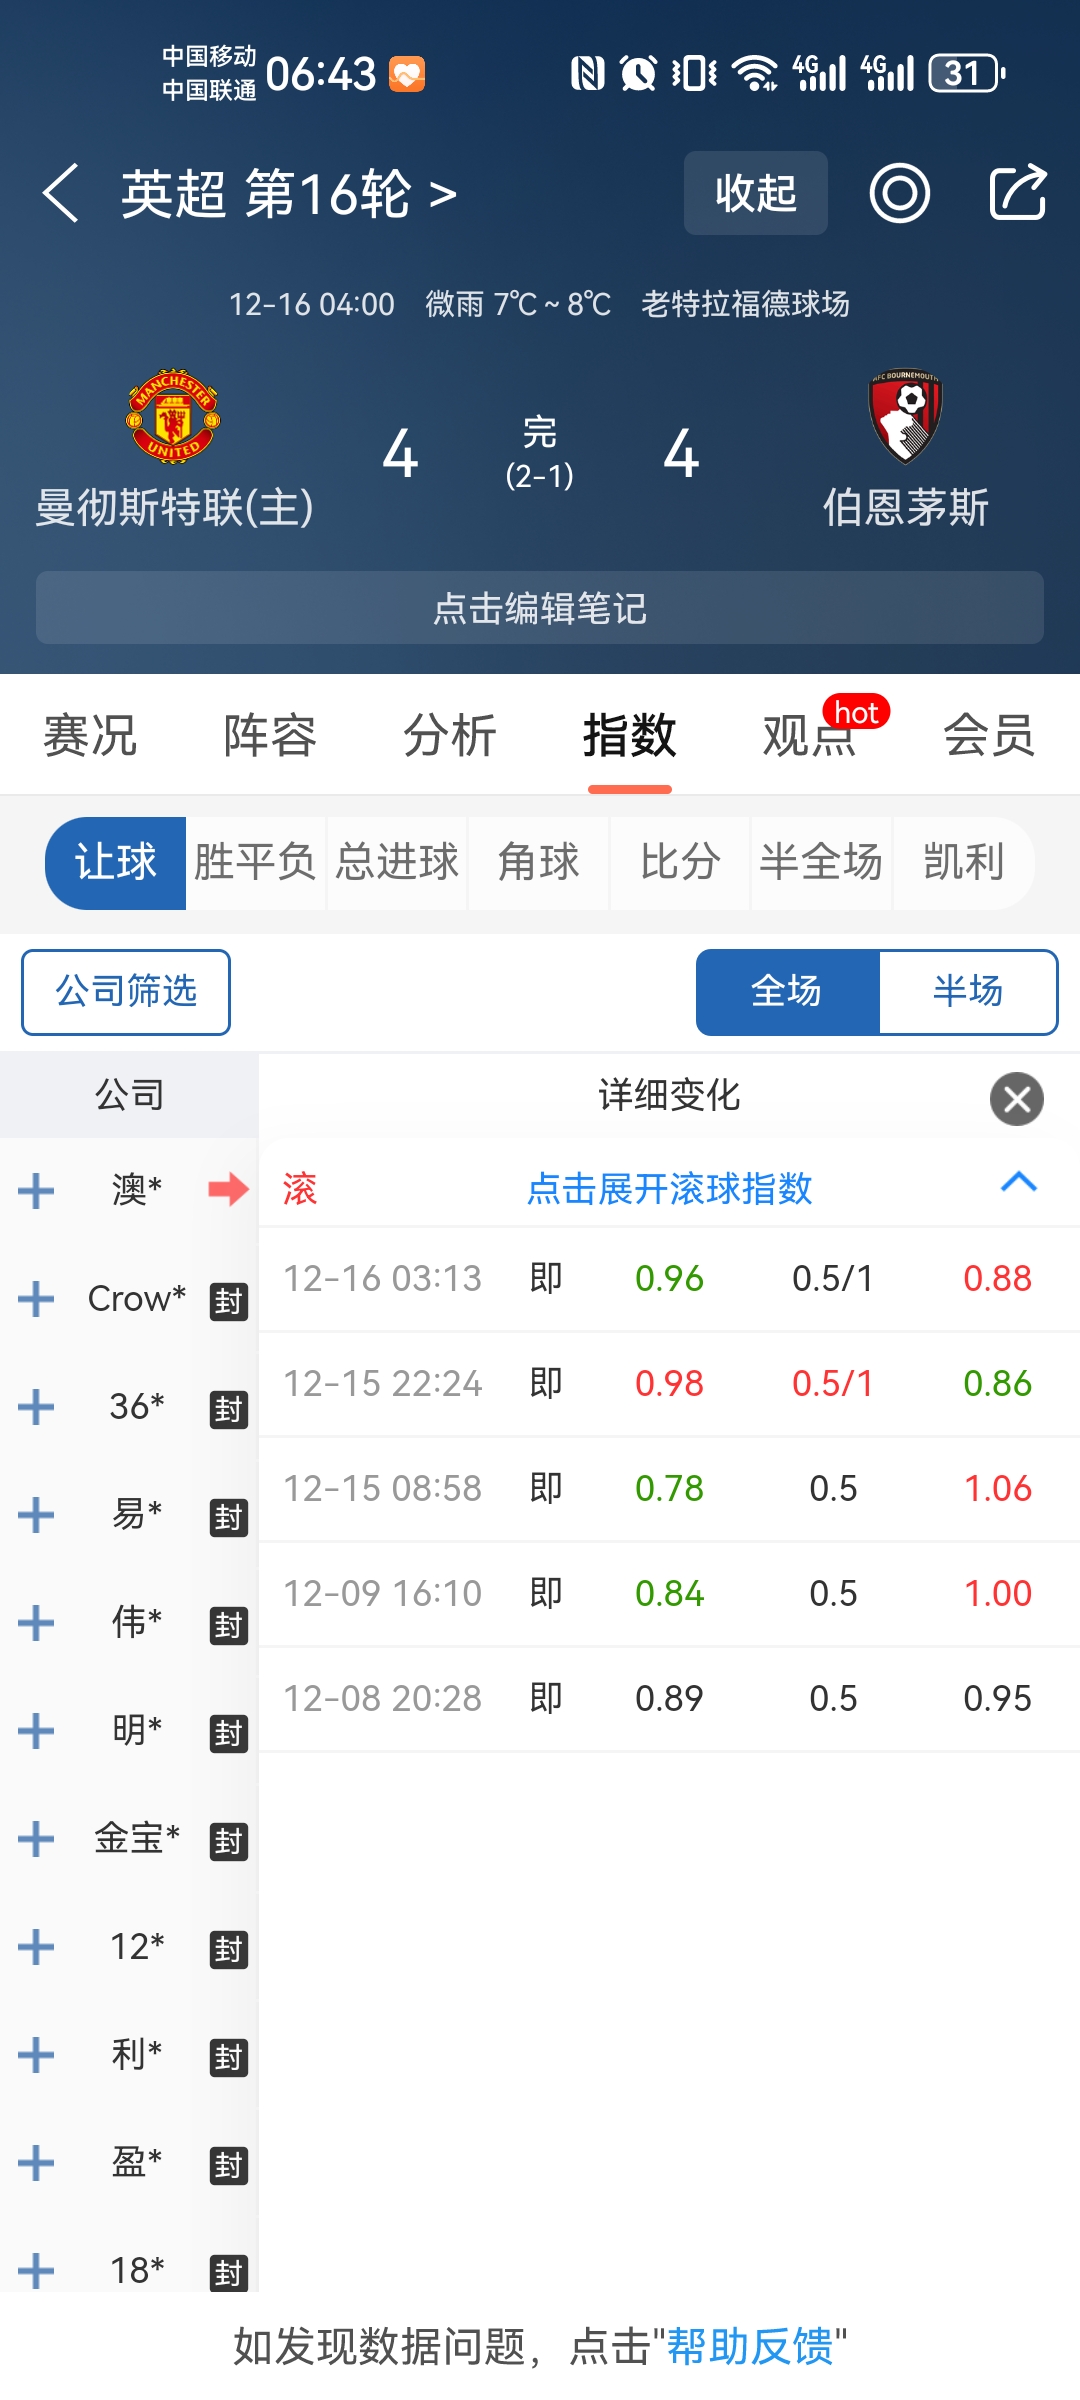The height and width of the screenshot is (2400, 1080).
Task: Open the 英超 第16轮 round selector
Action: (x=288, y=193)
